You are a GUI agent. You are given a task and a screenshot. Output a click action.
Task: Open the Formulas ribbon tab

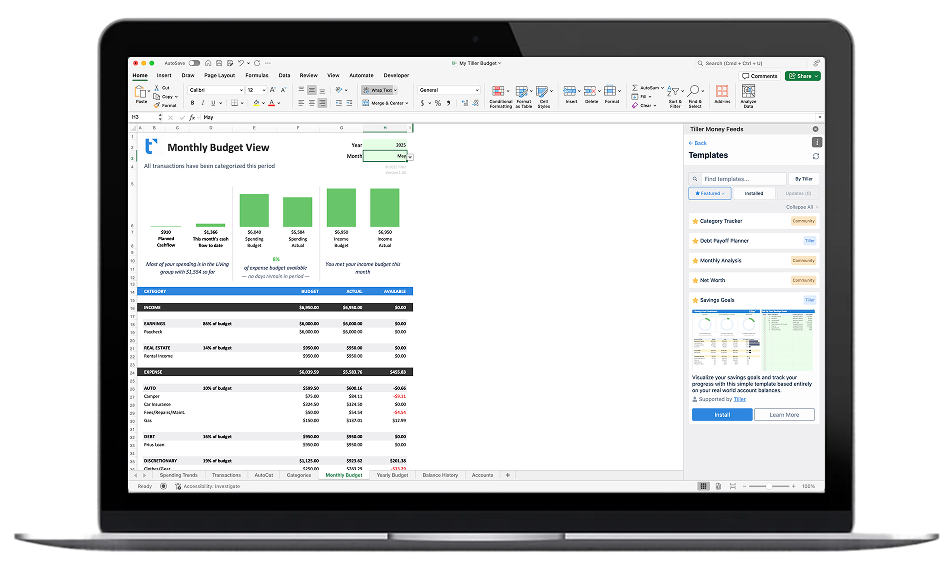(x=257, y=75)
